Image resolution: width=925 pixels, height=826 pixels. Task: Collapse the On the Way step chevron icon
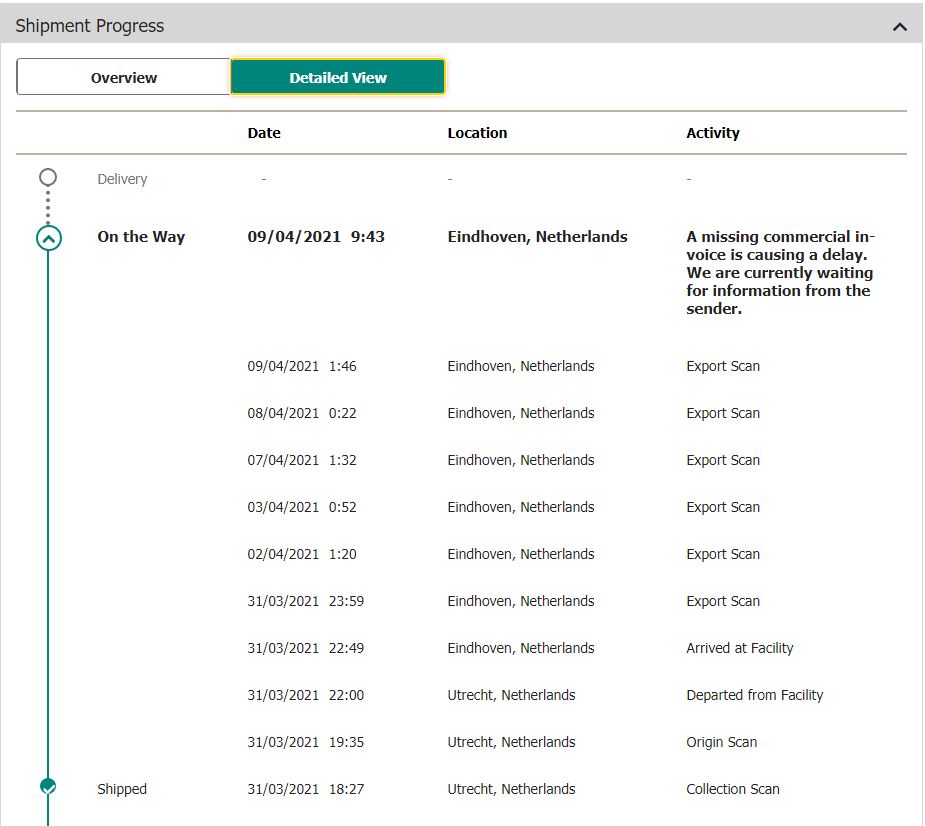tap(48, 238)
